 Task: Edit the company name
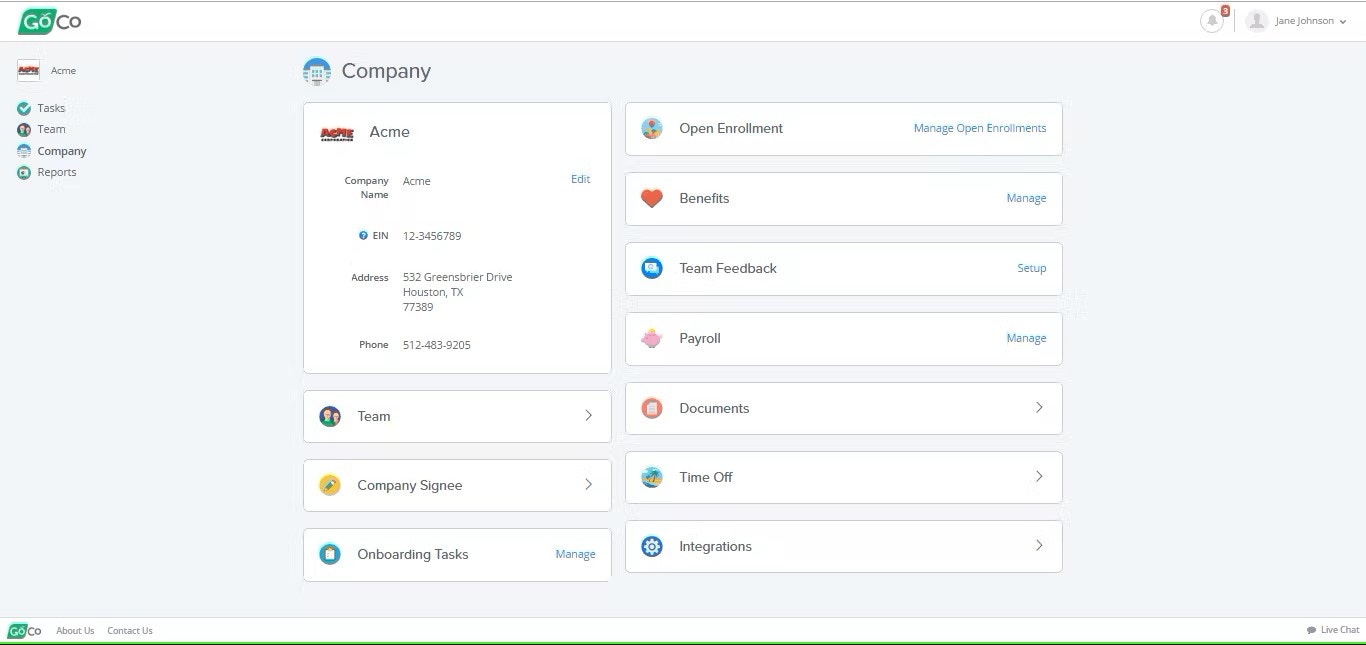tap(580, 179)
